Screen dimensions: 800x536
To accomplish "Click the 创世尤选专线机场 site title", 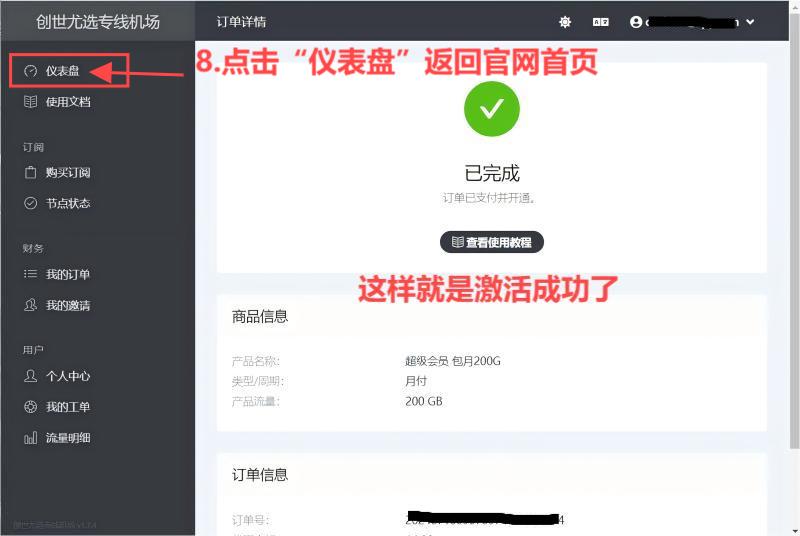I will [98, 22].
